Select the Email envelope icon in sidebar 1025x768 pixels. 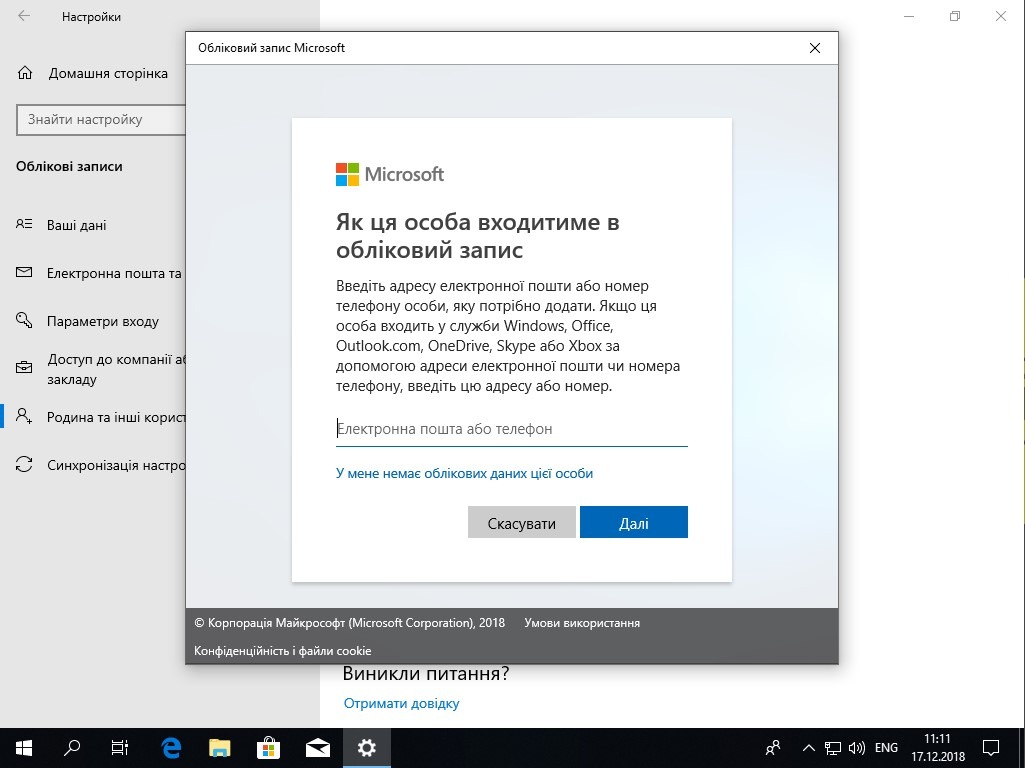24,273
